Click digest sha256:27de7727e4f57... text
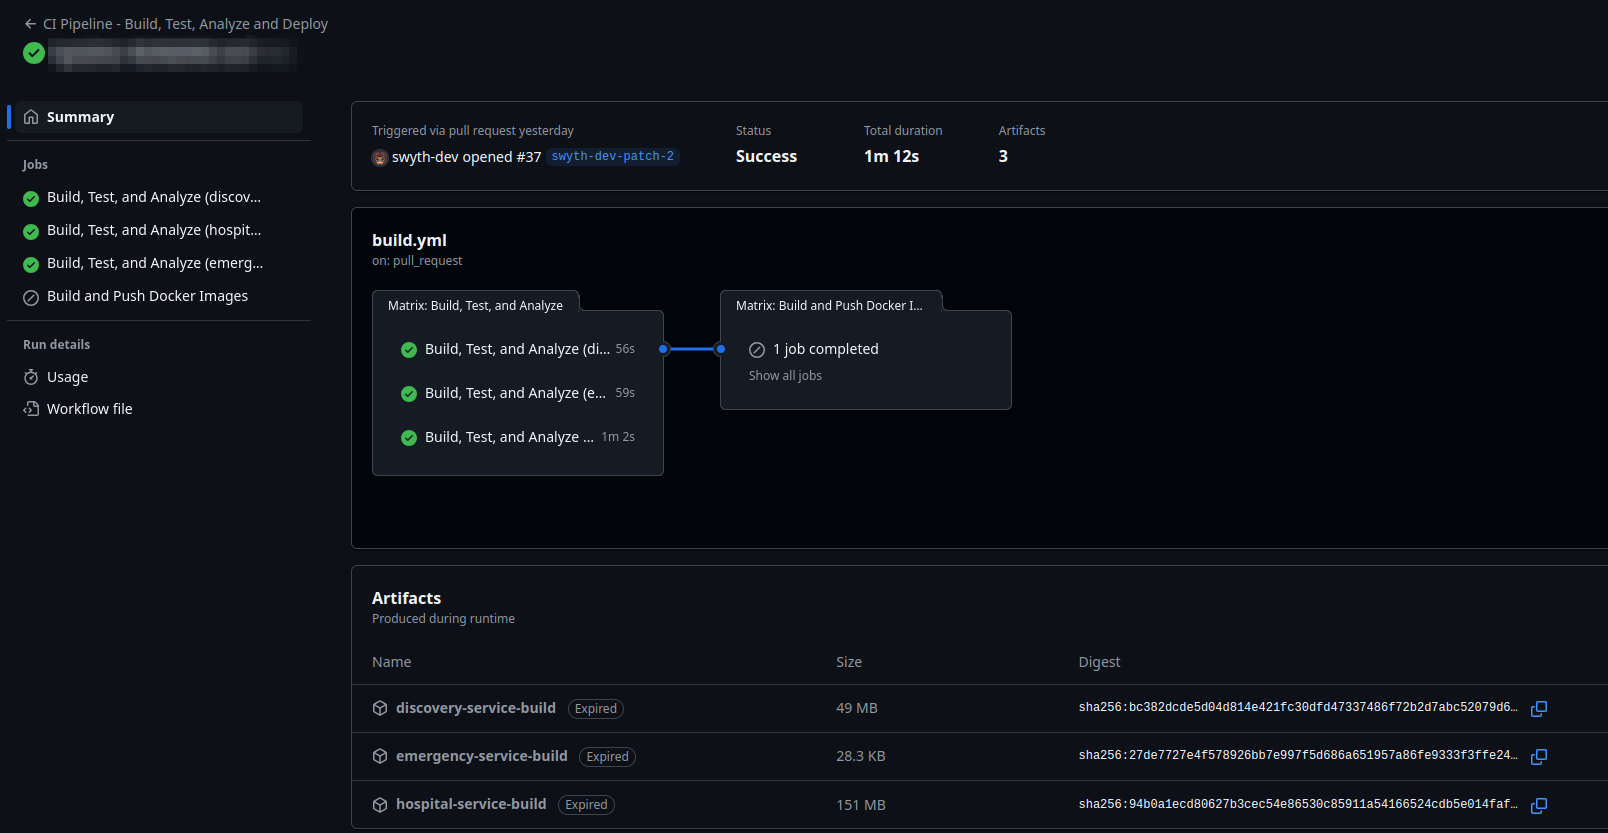 1298,755
